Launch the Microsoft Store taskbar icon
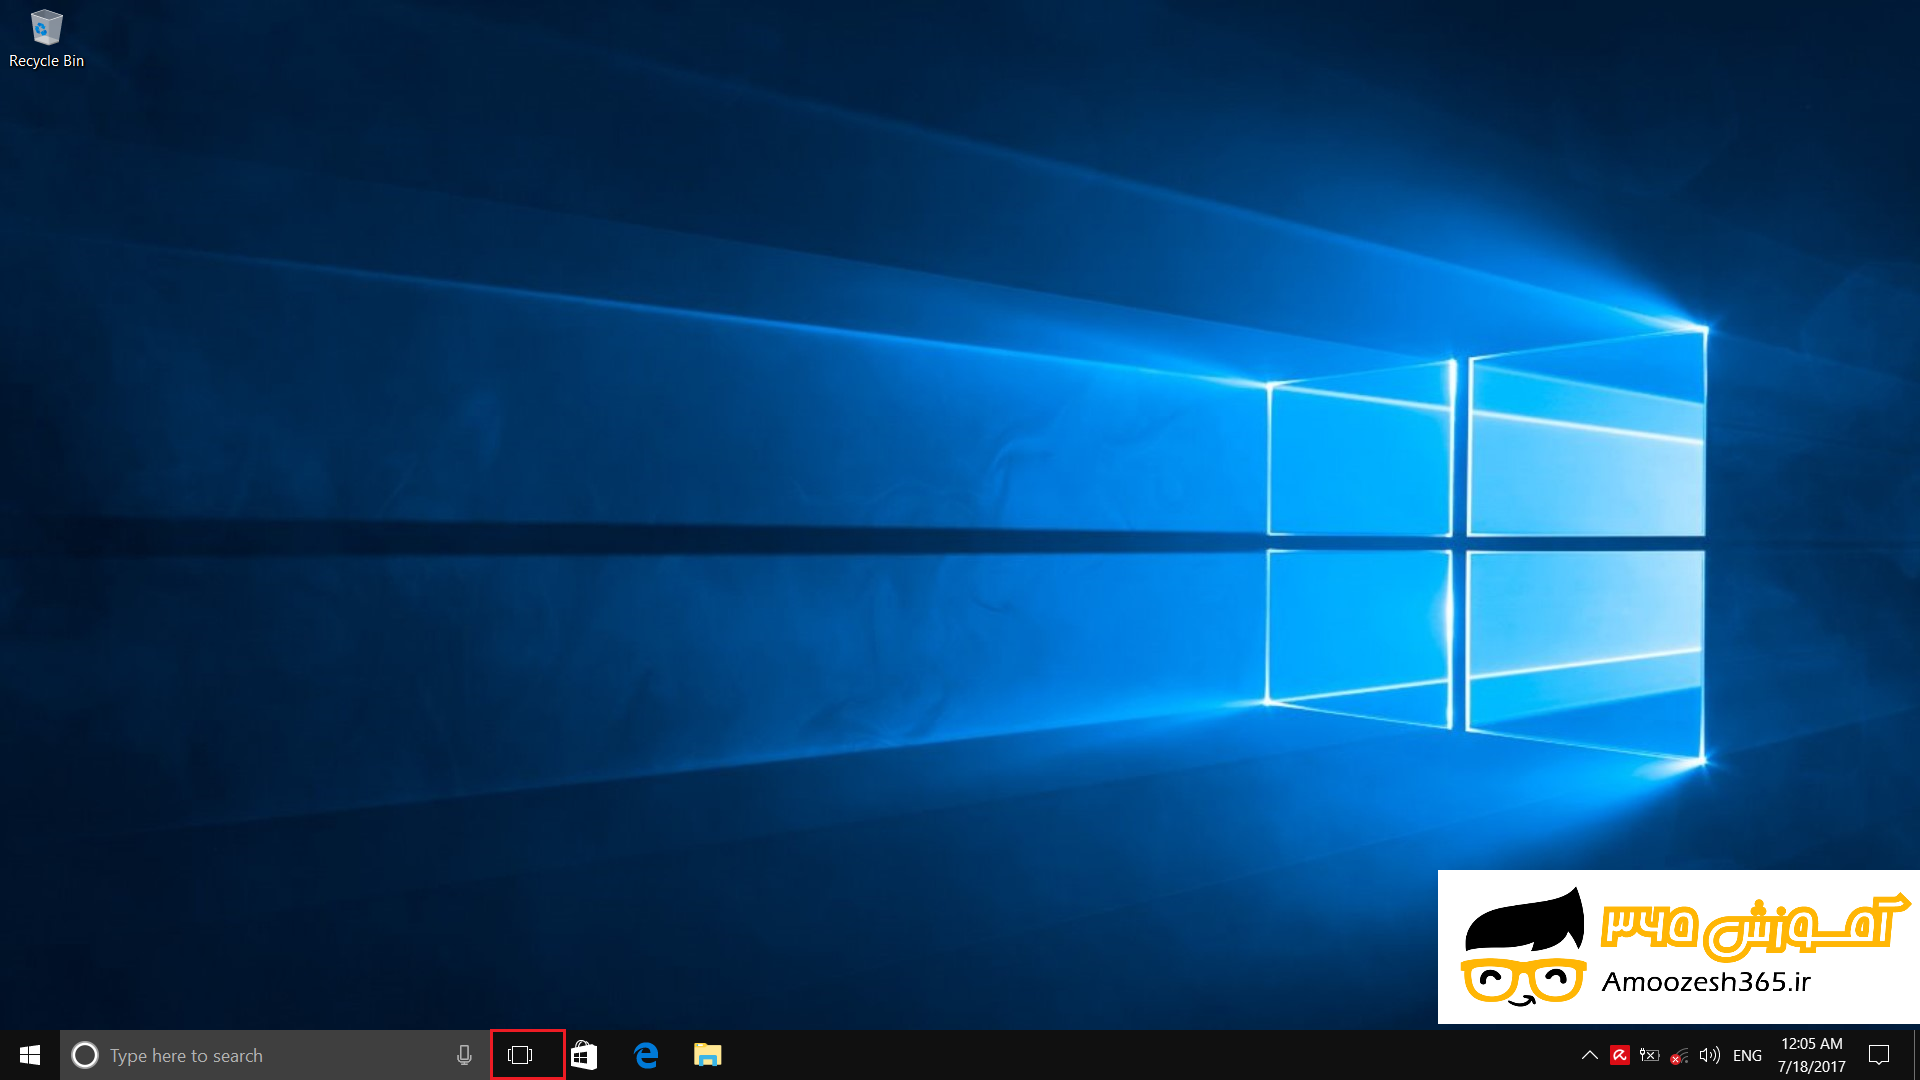1920x1080 pixels. tap(584, 1055)
